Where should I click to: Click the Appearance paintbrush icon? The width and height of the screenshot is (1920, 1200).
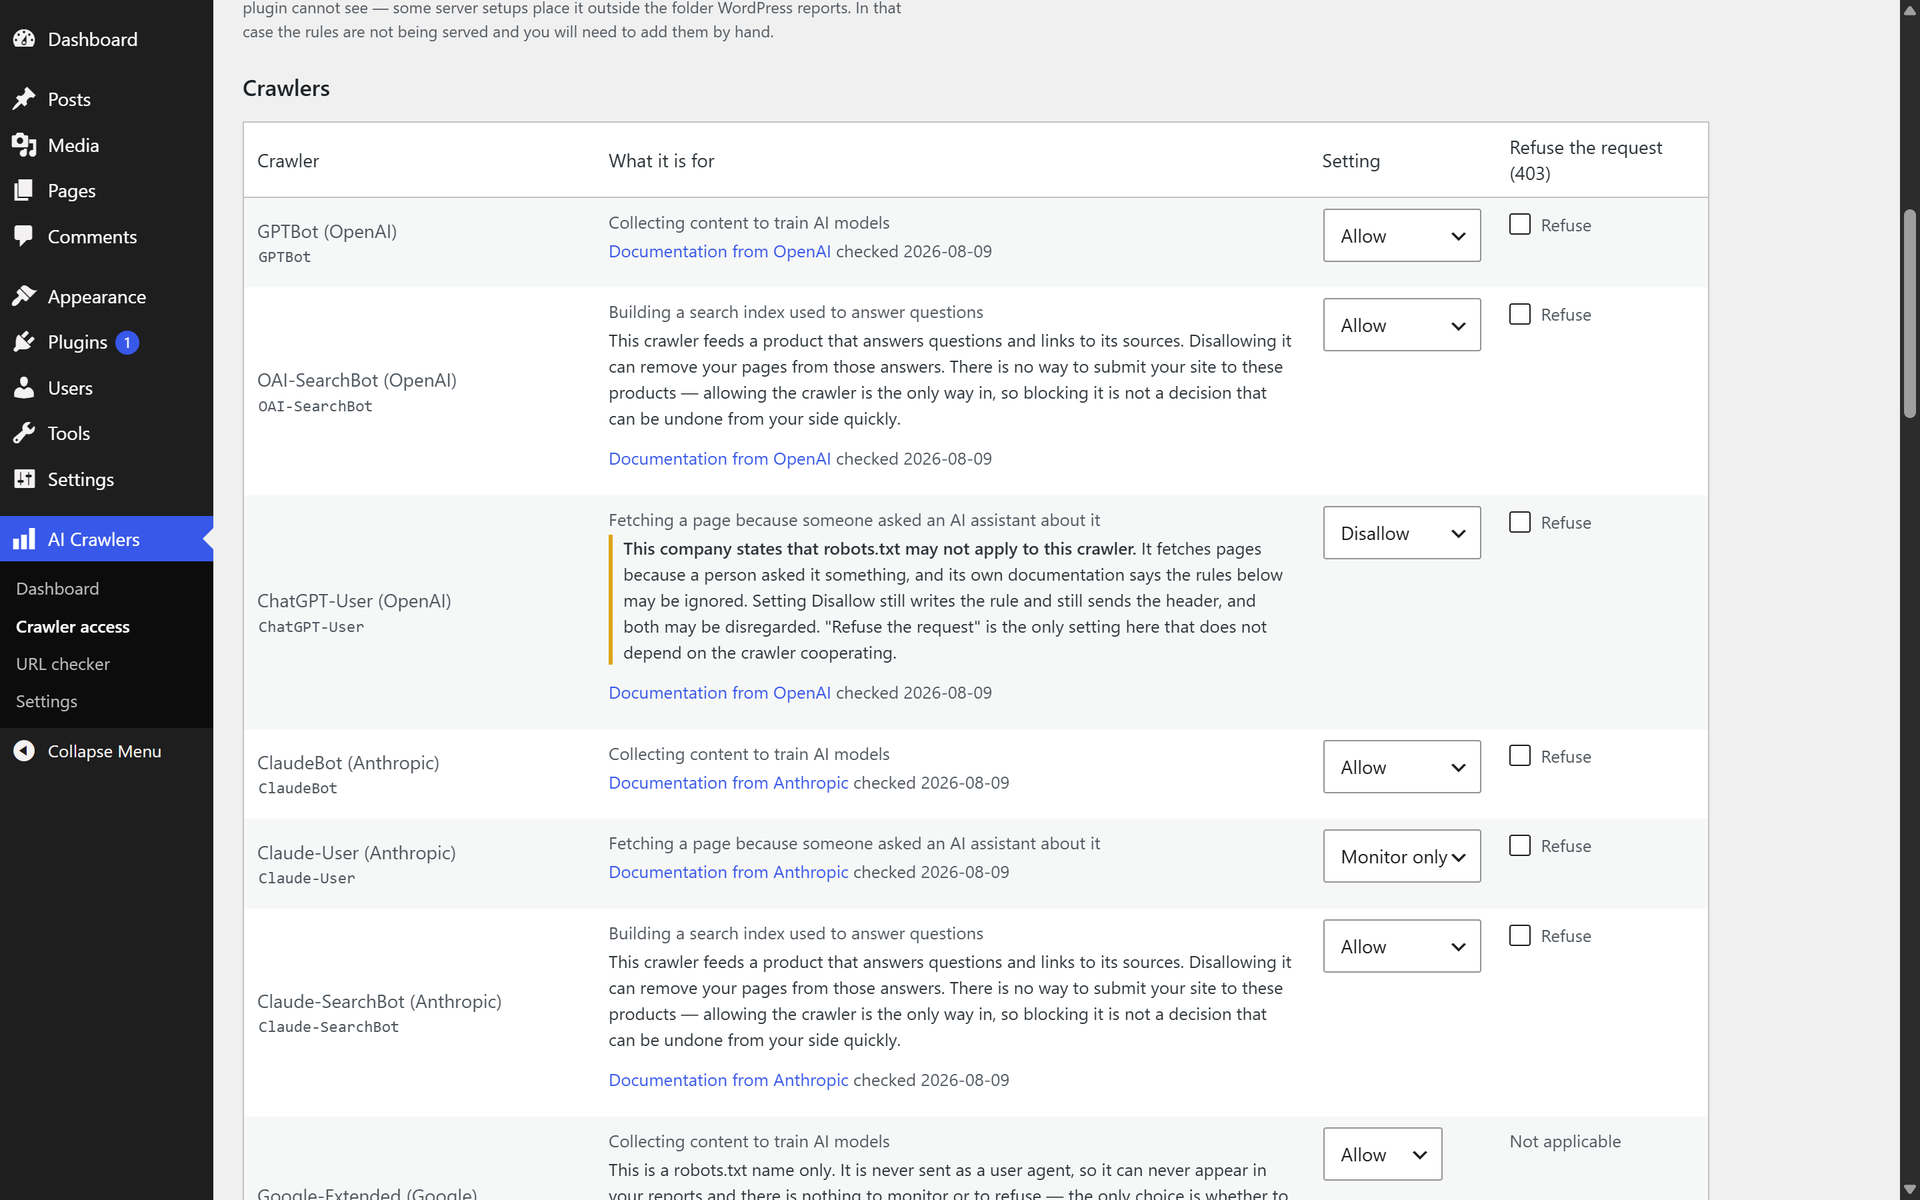click(x=24, y=296)
